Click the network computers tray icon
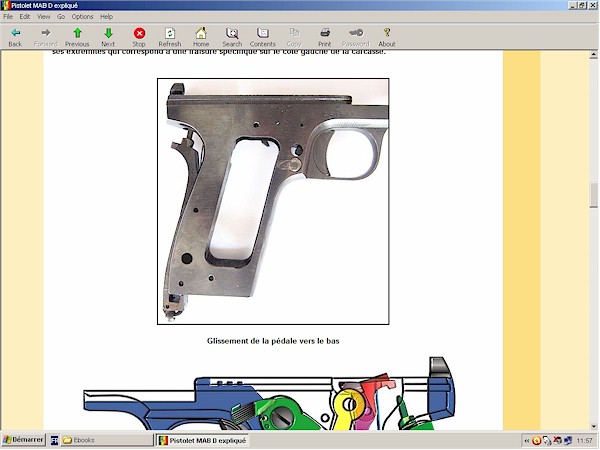 [x=568, y=441]
